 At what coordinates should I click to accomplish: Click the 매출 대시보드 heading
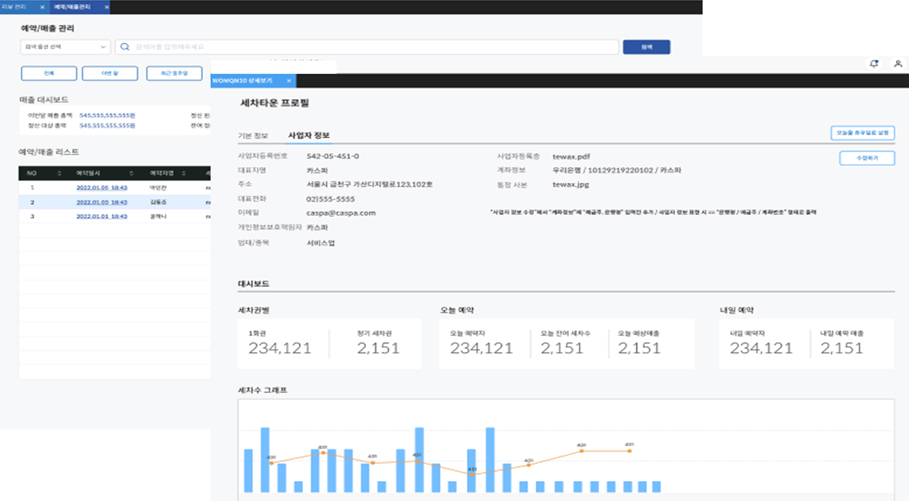pyautogui.click(x=43, y=100)
